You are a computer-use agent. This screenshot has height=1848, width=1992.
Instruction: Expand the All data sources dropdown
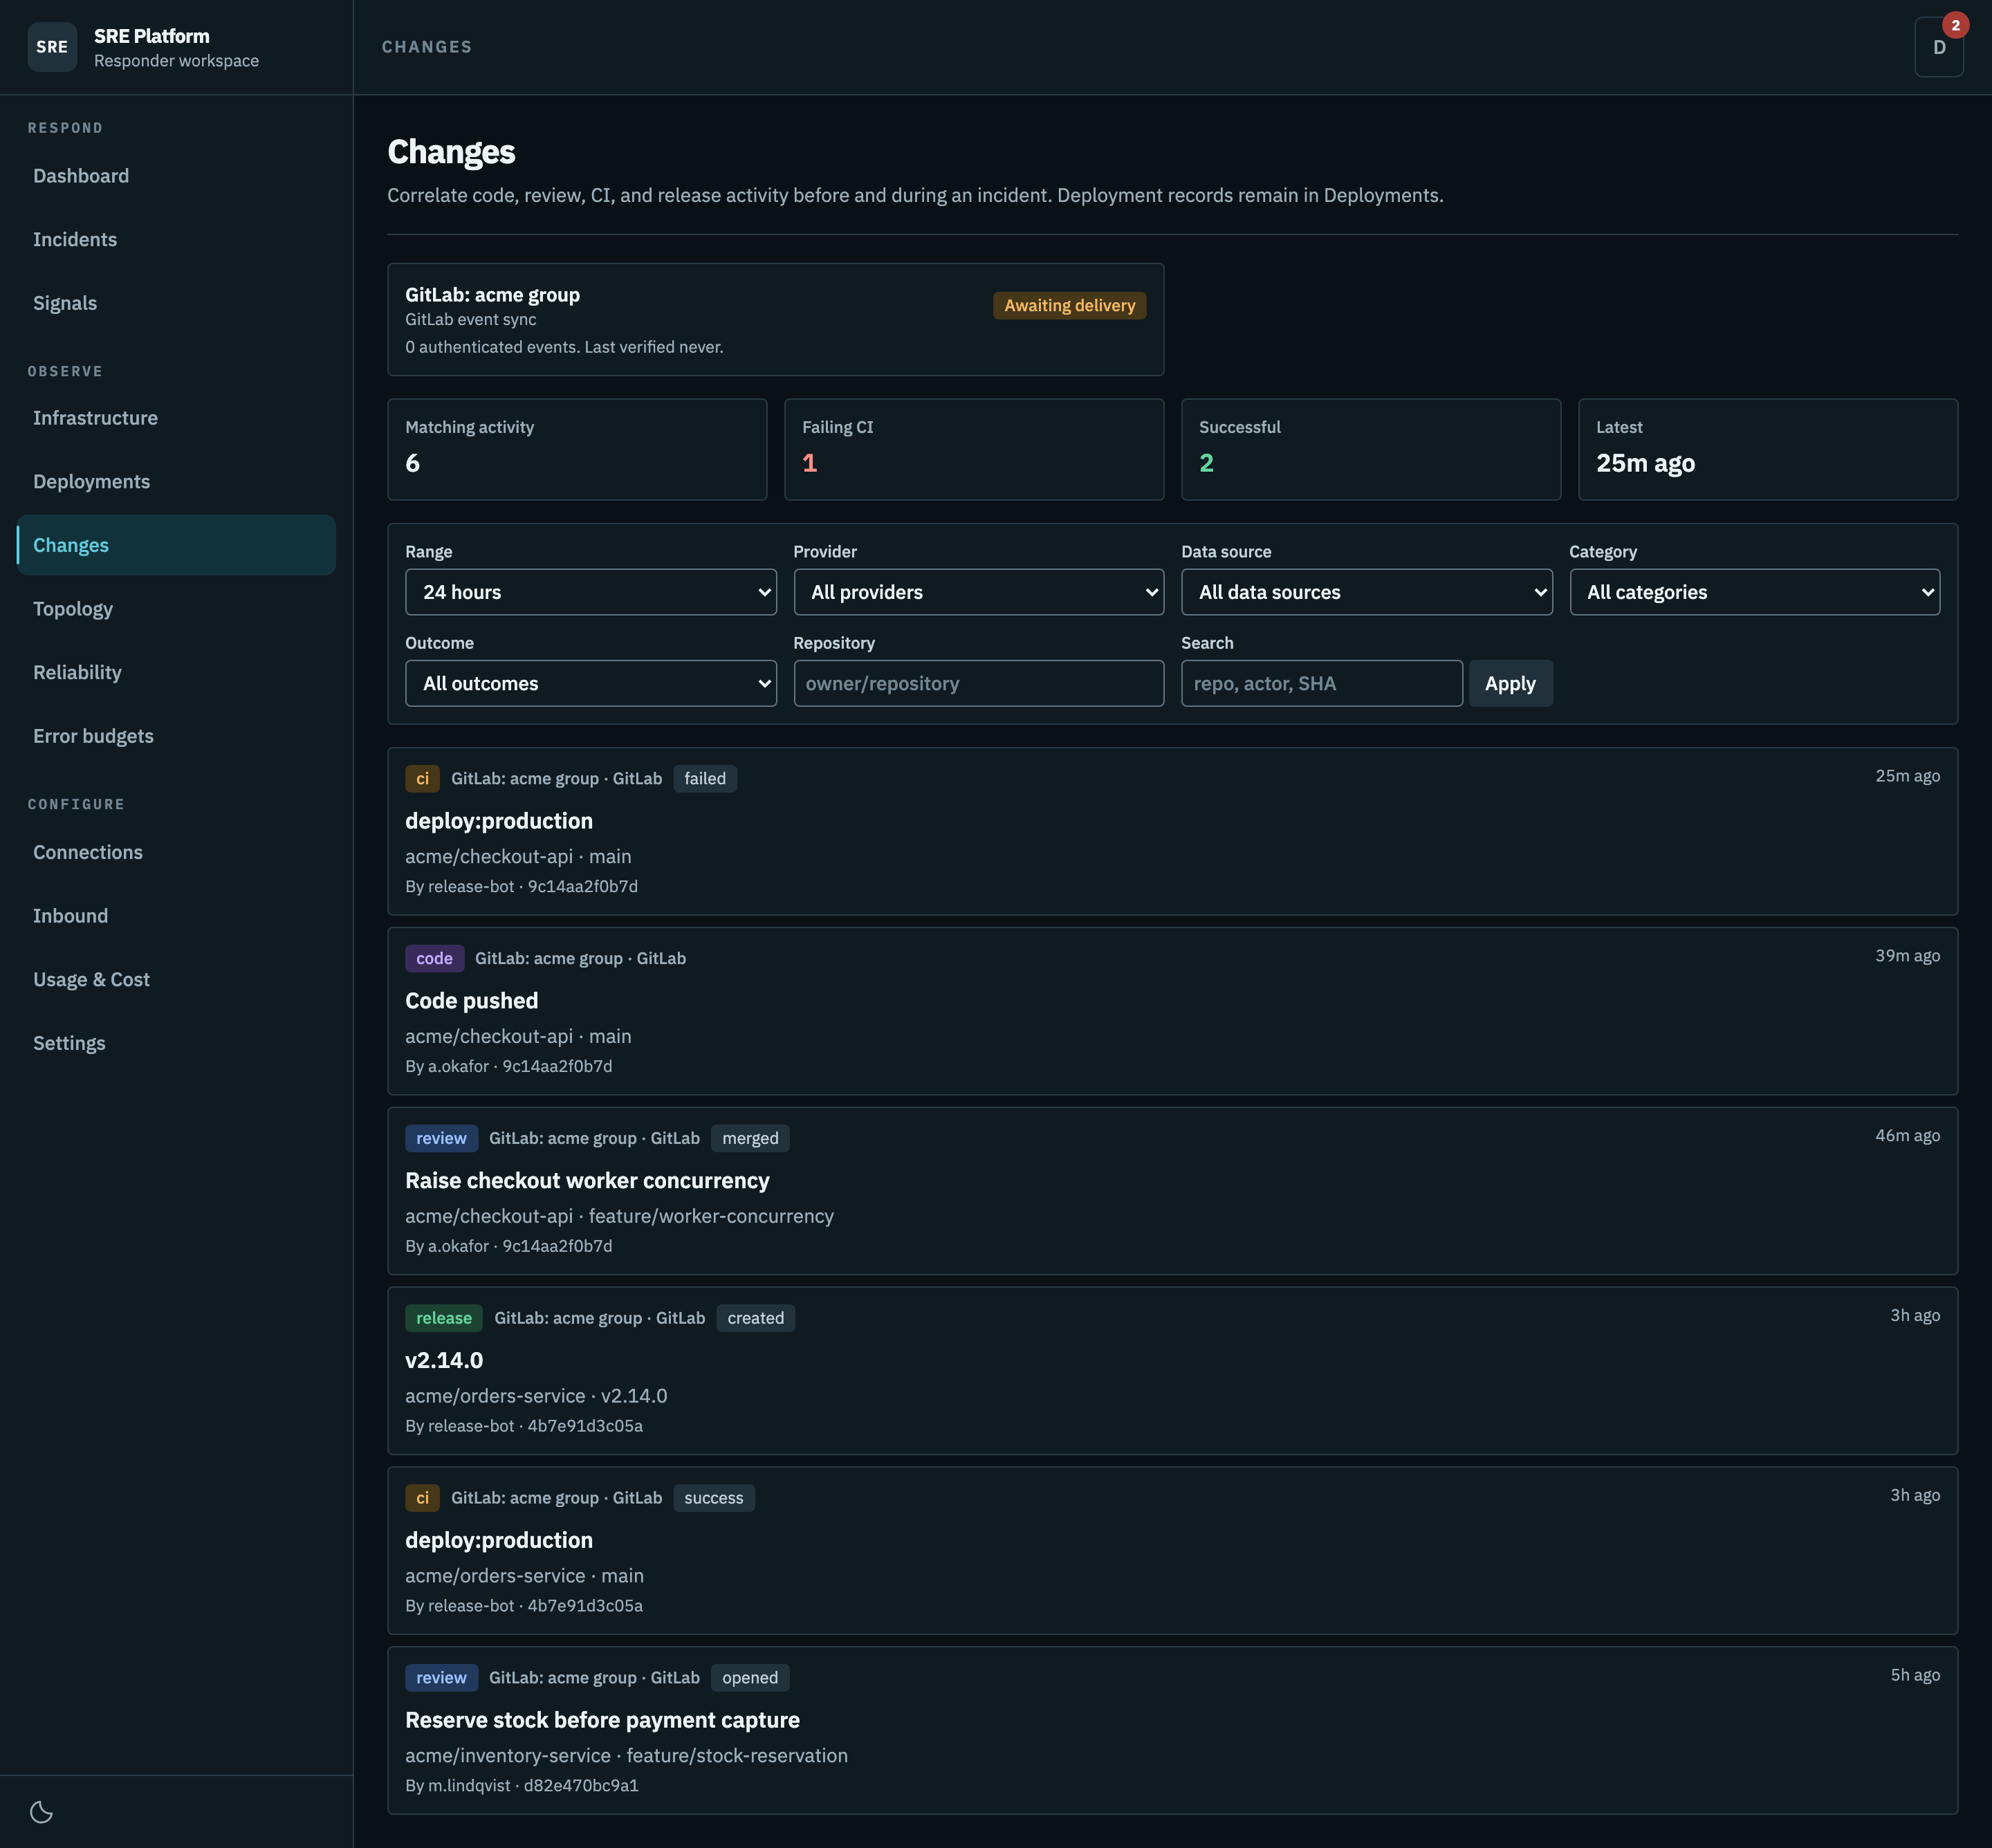click(x=1366, y=592)
